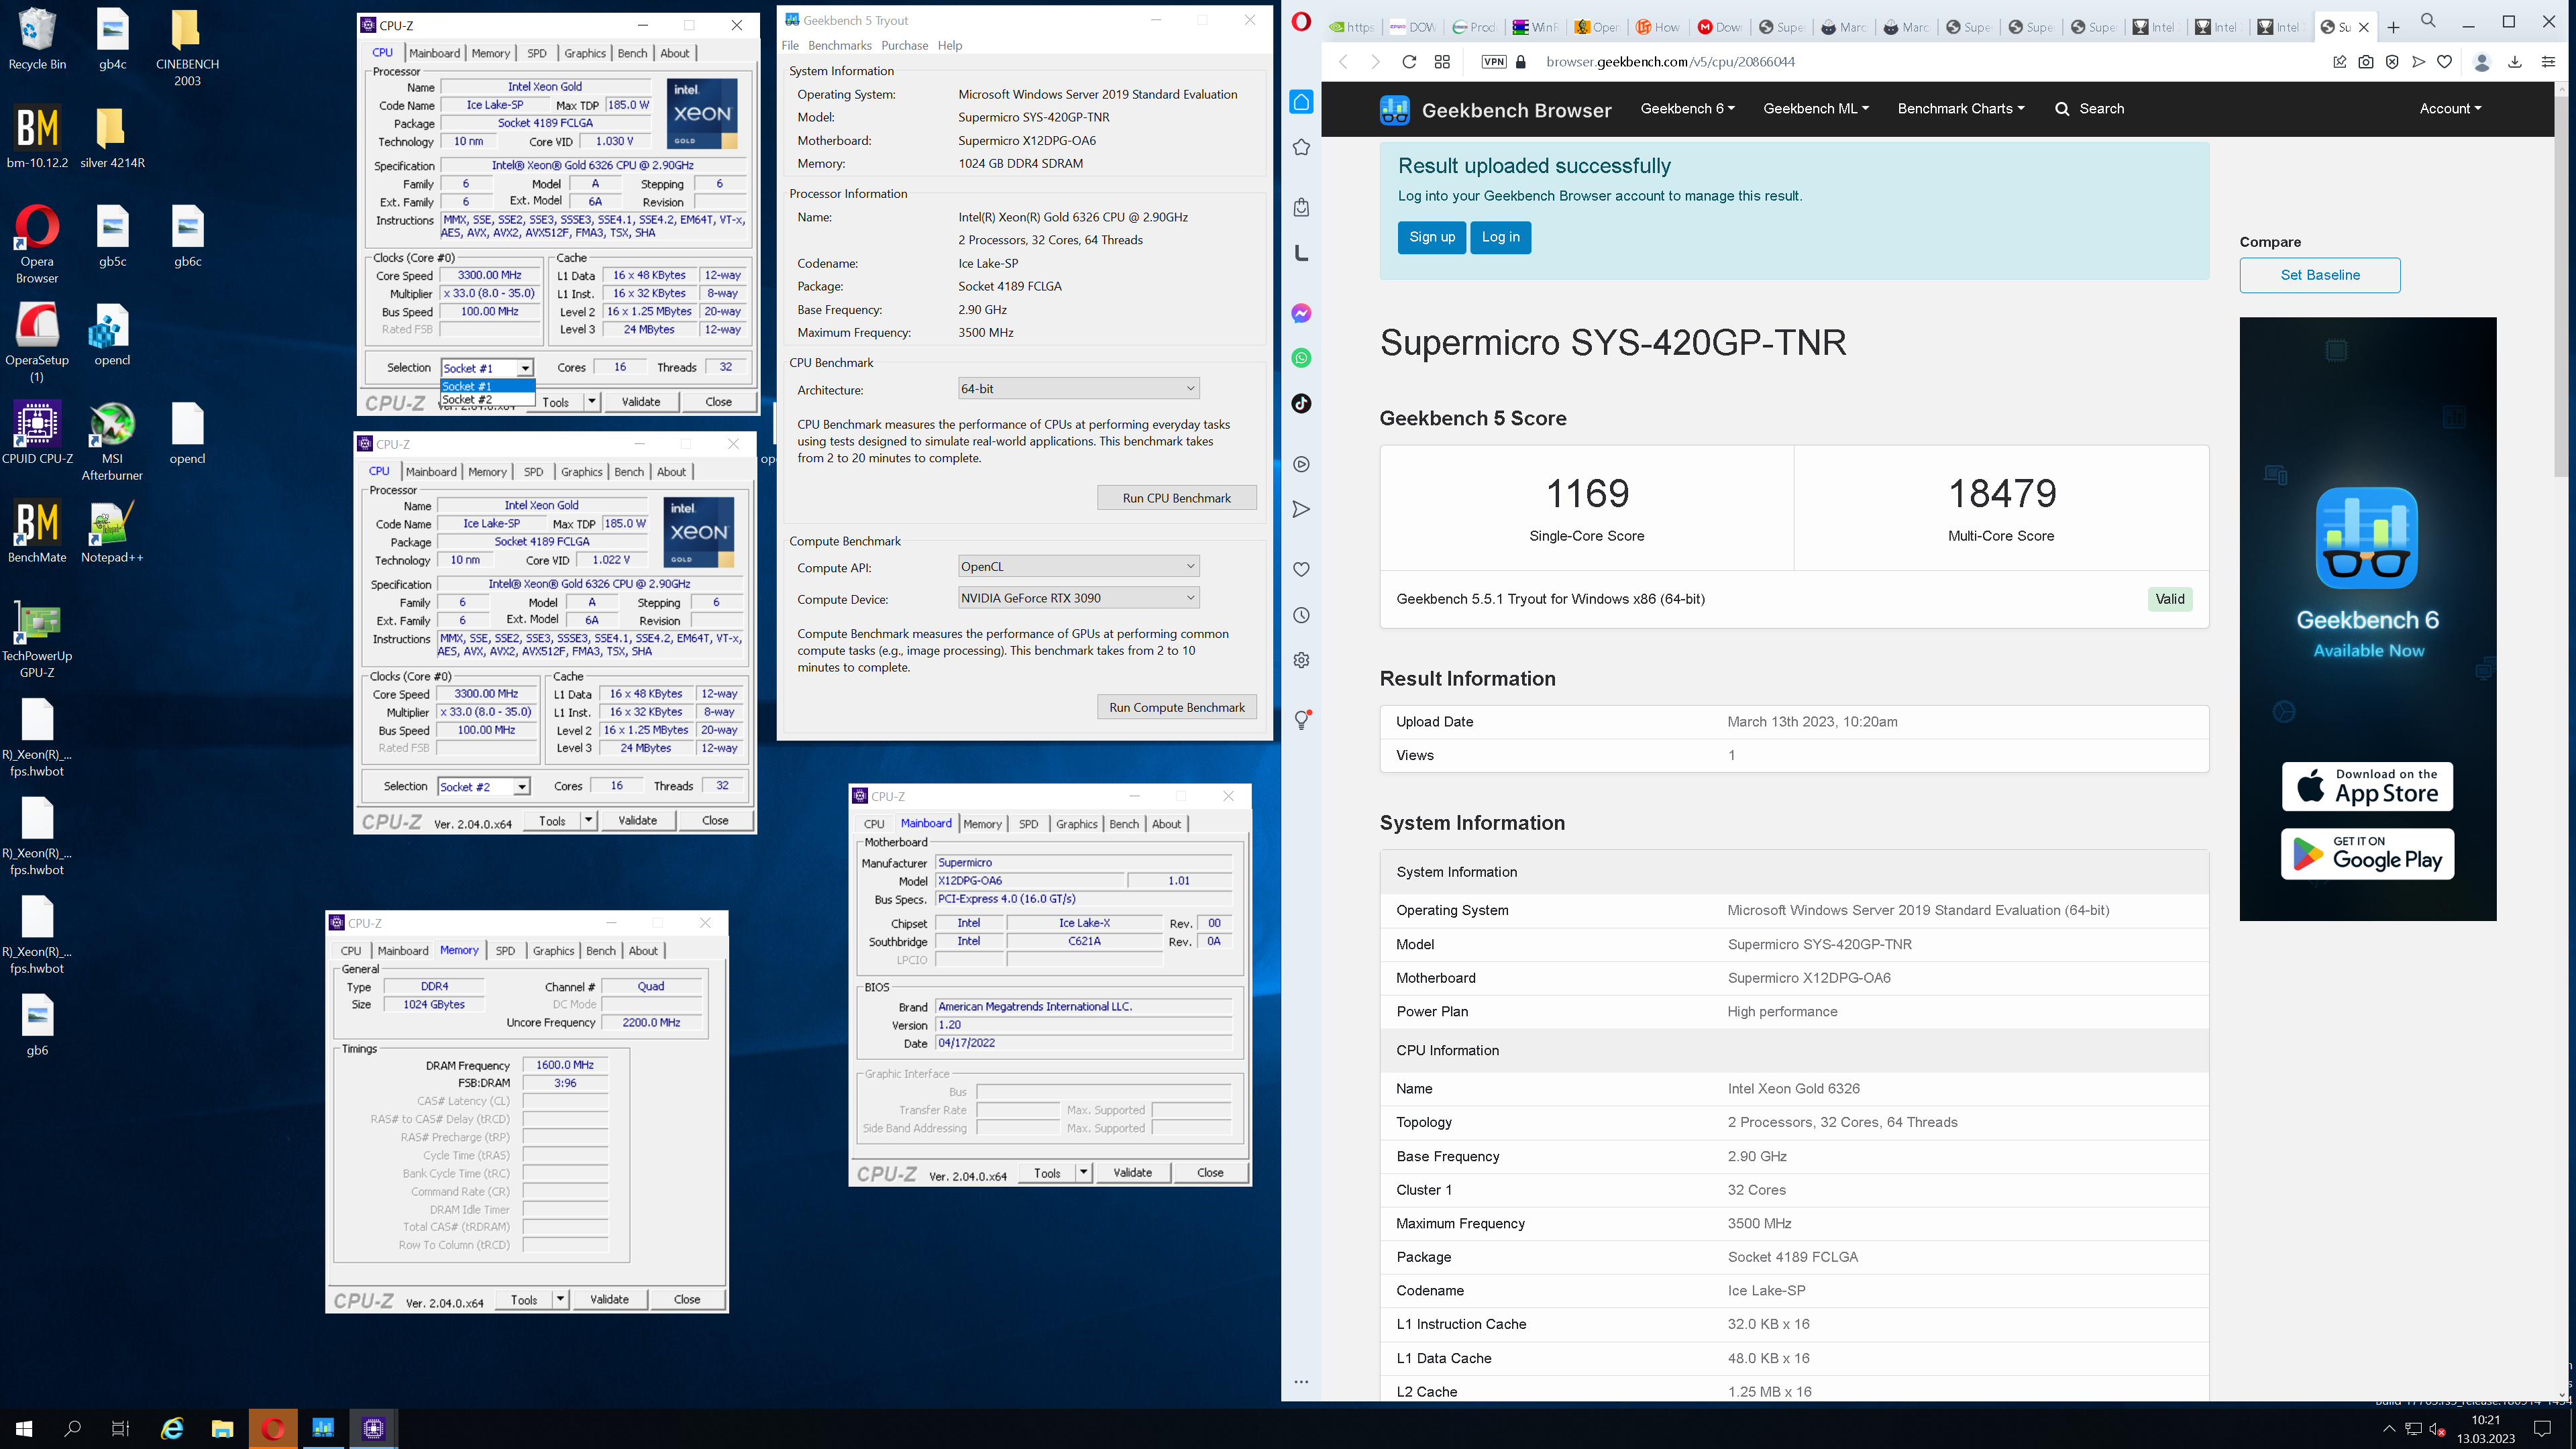
Task: Expand the Benchmark Charts navigation menu
Action: pos(1960,108)
